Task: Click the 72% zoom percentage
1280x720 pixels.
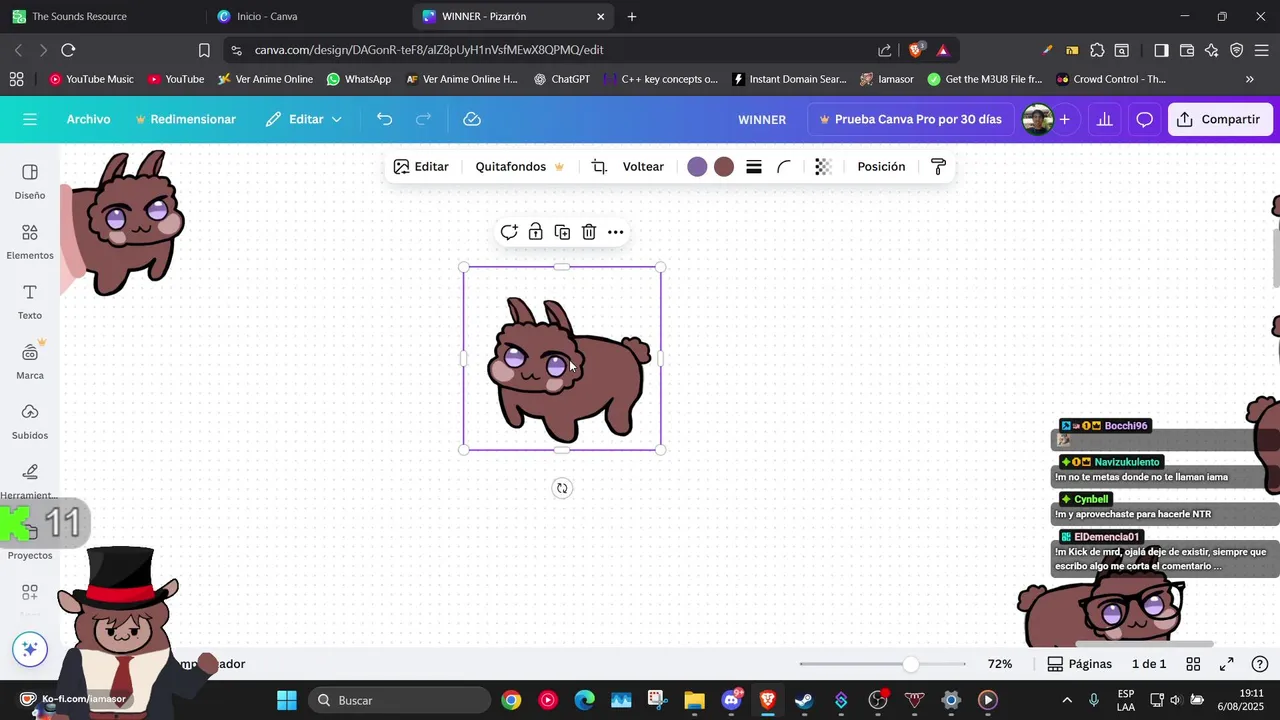Action: (1000, 664)
